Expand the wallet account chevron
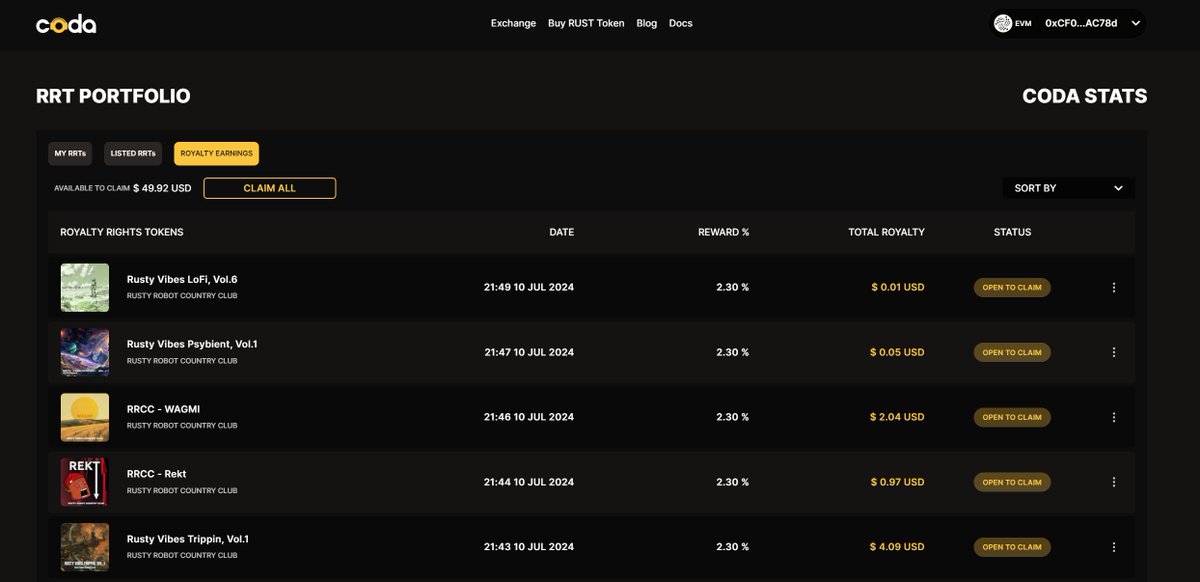Screen dimensions: 1200x582 coord(1135,23)
